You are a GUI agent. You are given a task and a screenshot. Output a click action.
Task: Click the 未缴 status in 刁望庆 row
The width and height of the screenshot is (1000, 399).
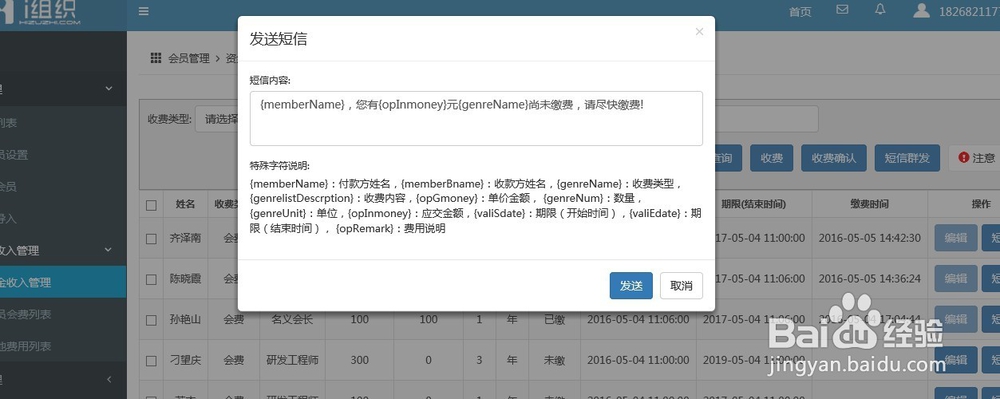[554, 360]
